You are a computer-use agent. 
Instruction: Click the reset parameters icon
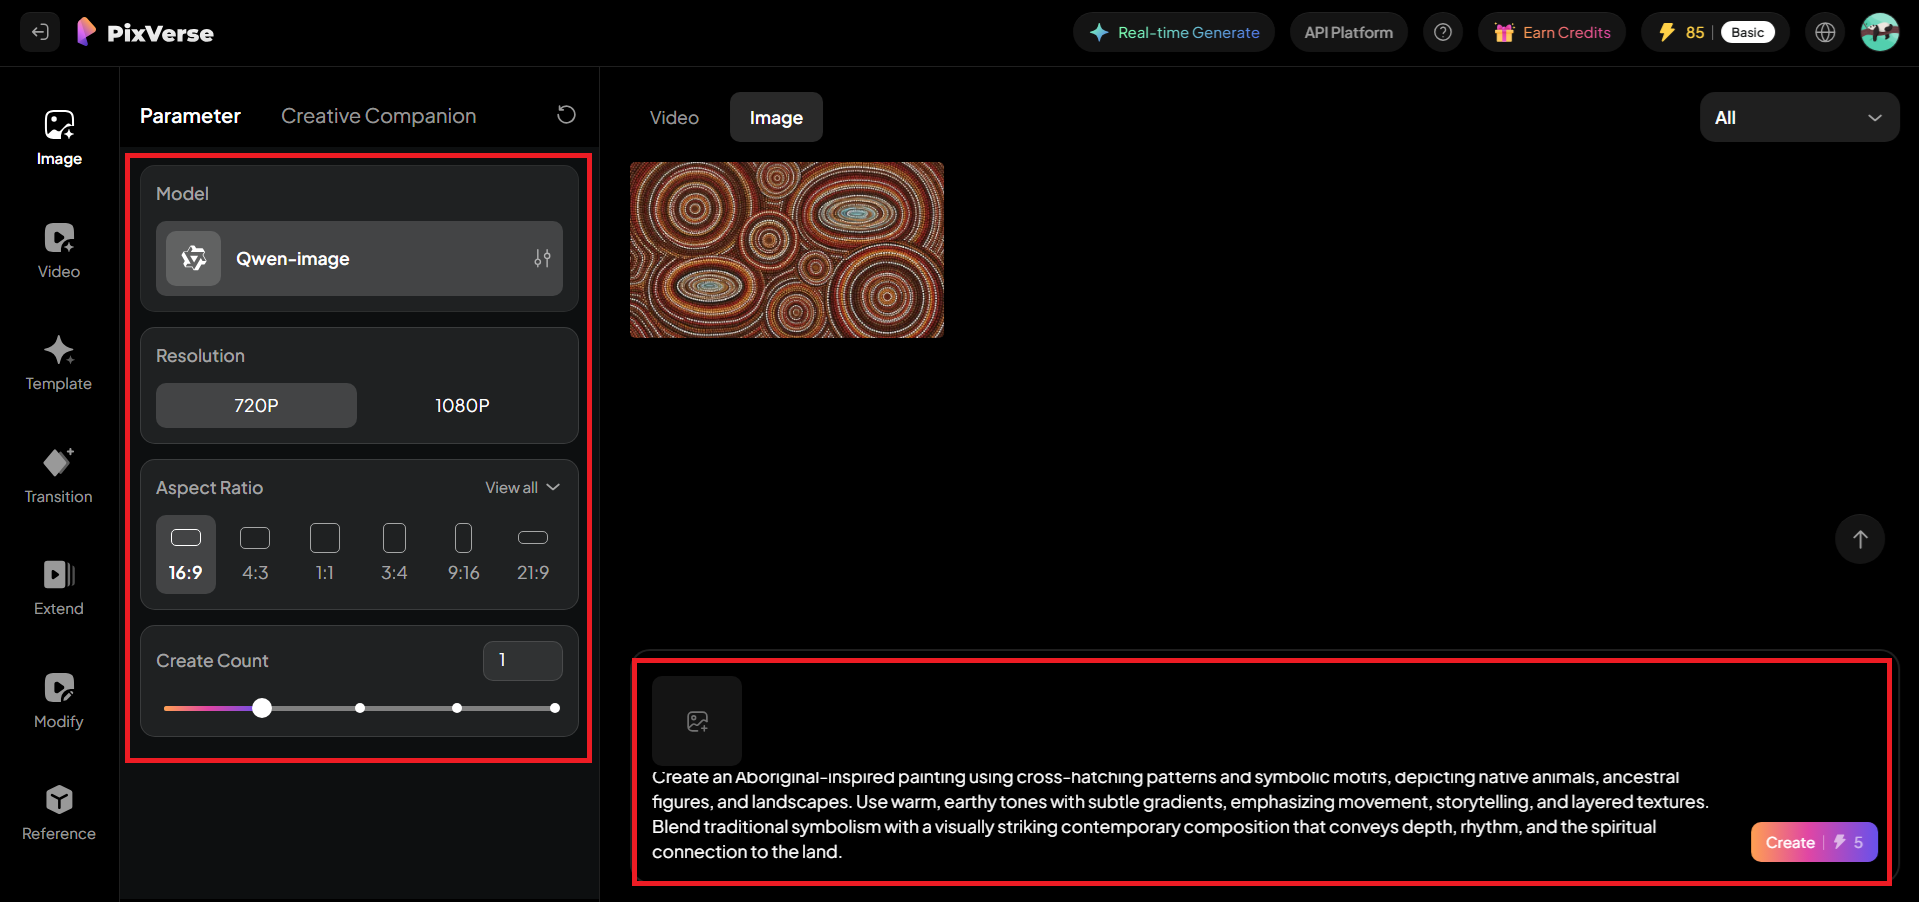pyautogui.click(x=566, y=115)
